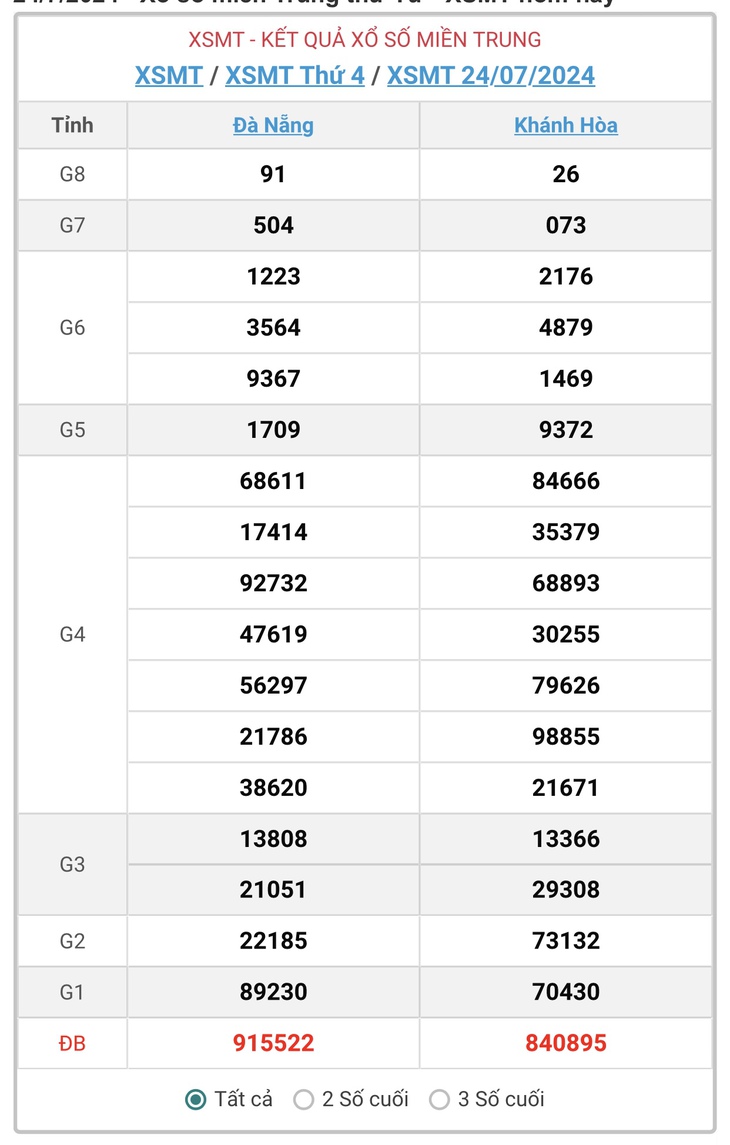Click the ĐB row label
Viewport: 730px width, 1145px height.
[72, 1043]
